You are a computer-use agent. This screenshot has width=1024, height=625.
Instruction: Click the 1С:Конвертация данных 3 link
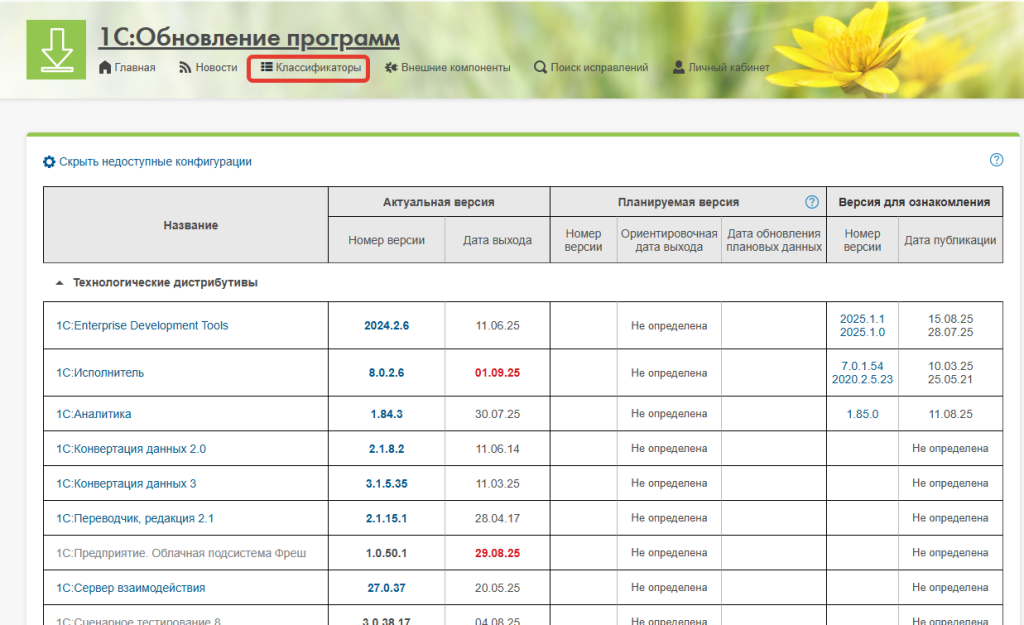pos(126,484)
